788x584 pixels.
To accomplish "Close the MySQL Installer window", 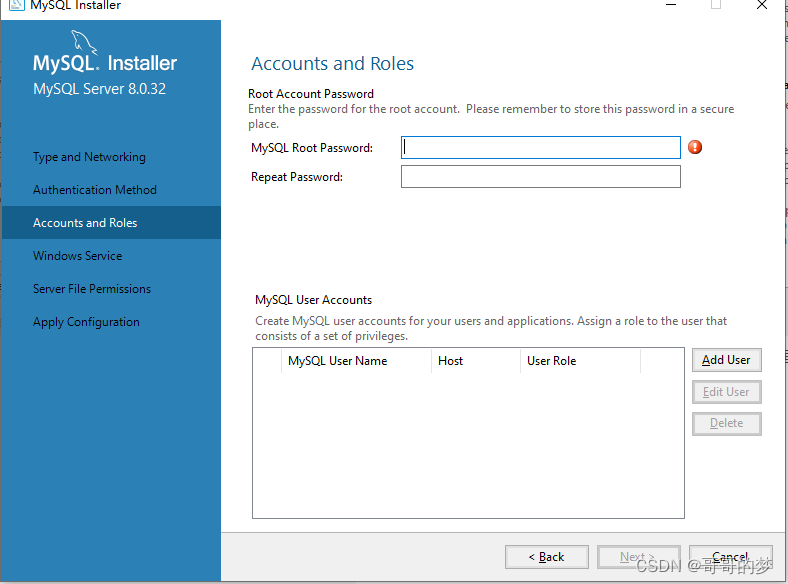I will pos(762,5).
